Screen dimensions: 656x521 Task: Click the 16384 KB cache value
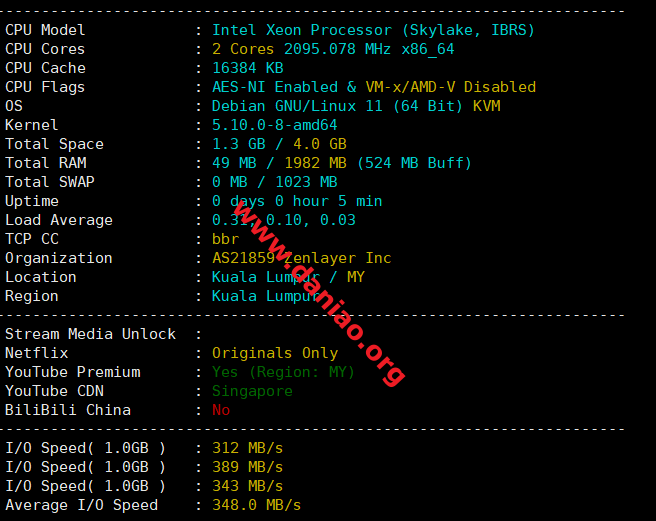(248, 68)
